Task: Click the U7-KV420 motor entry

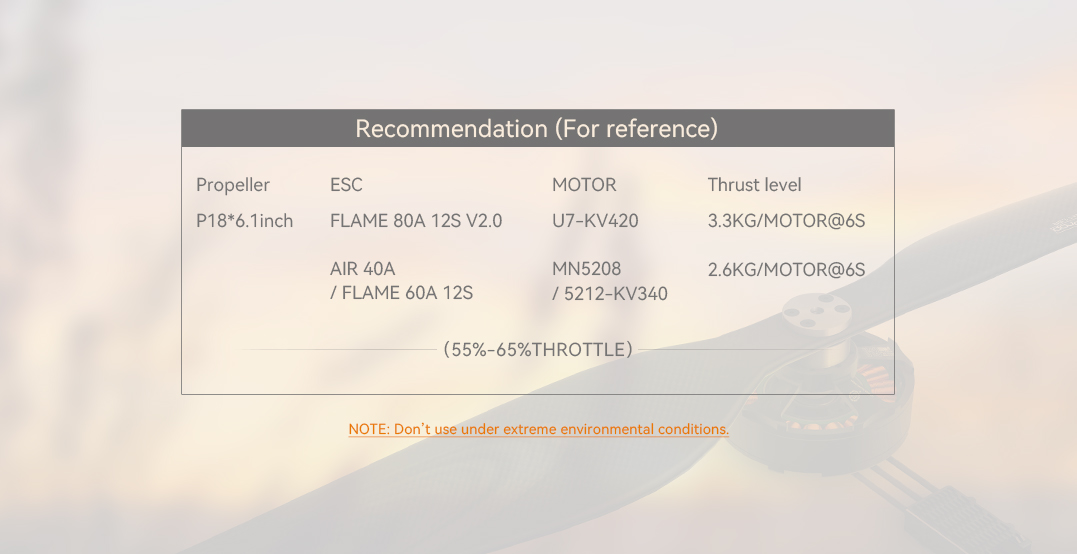Action: [x=595, y=221]
